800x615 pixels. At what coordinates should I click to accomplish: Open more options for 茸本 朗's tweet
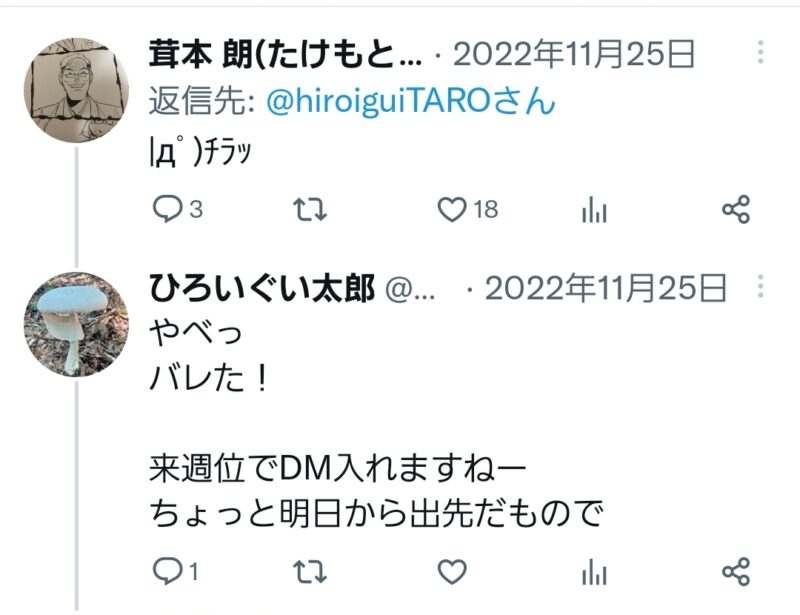[x=760, y=52]
